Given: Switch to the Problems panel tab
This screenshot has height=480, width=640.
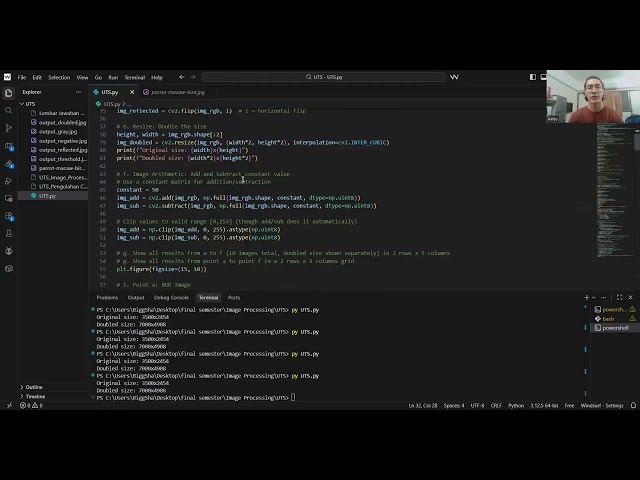Looking at the screenshot, I should (x=107, y=298).
